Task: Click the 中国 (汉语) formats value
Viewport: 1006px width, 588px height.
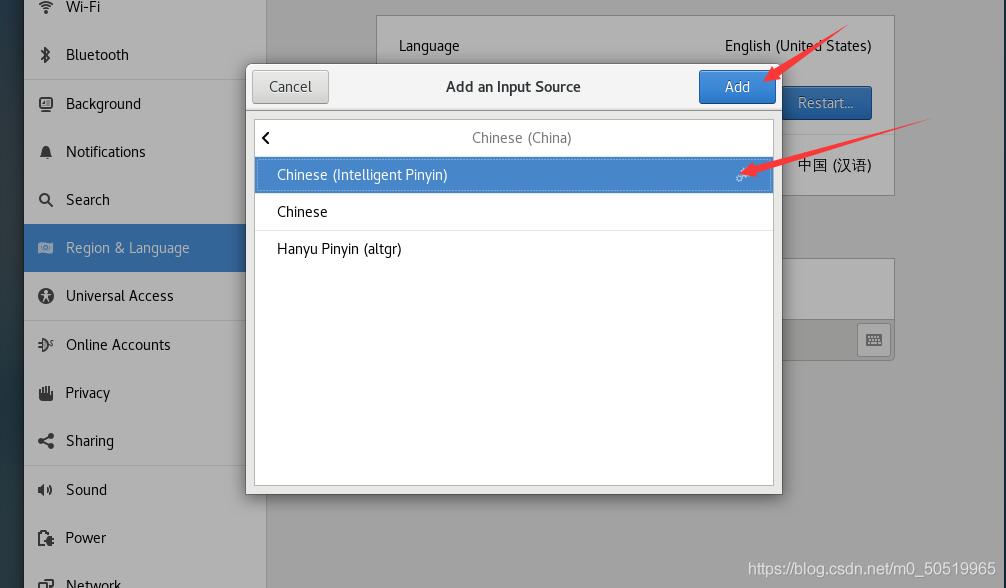Action: 834,166
